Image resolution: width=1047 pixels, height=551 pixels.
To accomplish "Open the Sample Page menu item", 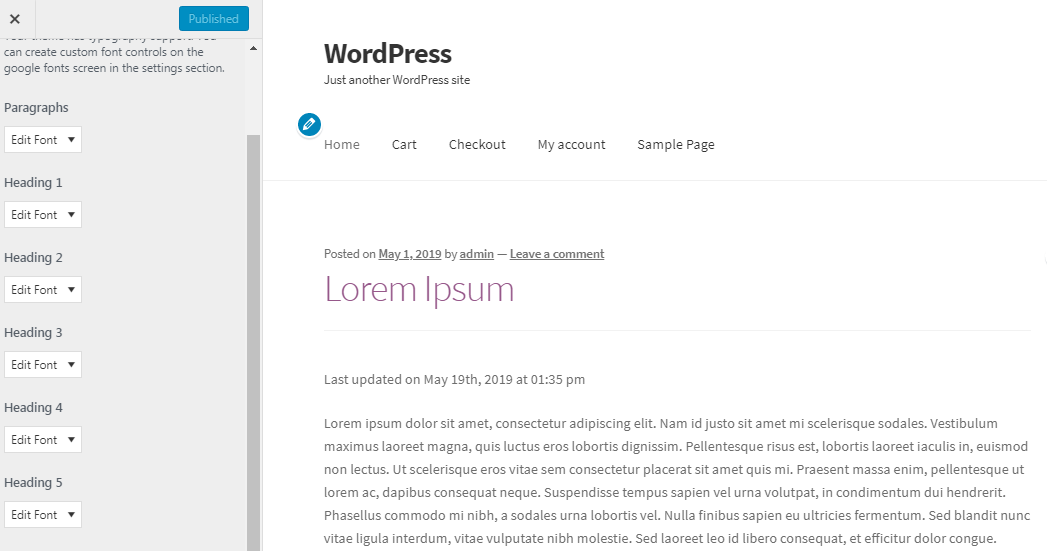I will (x=676, y=144).
